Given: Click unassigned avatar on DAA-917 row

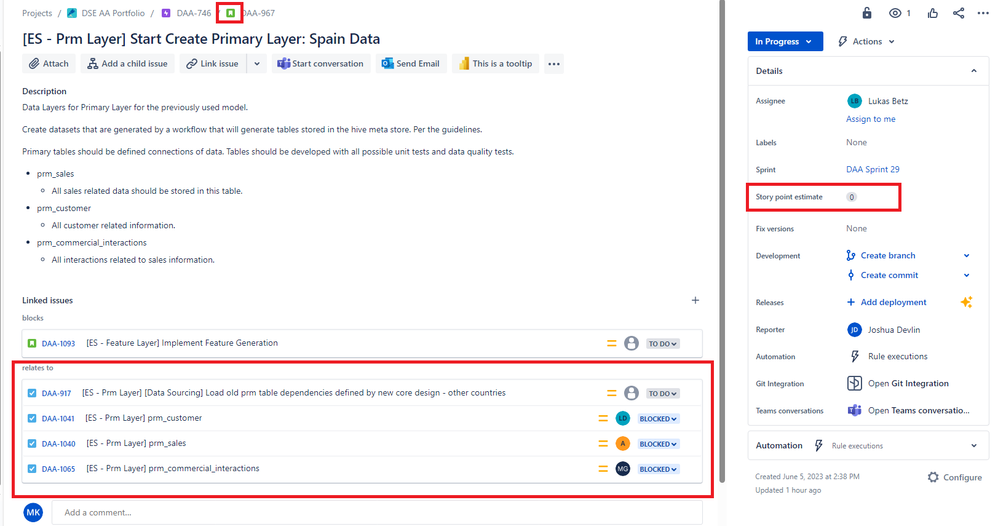Looking at the screenshot, I should [631, 393].
